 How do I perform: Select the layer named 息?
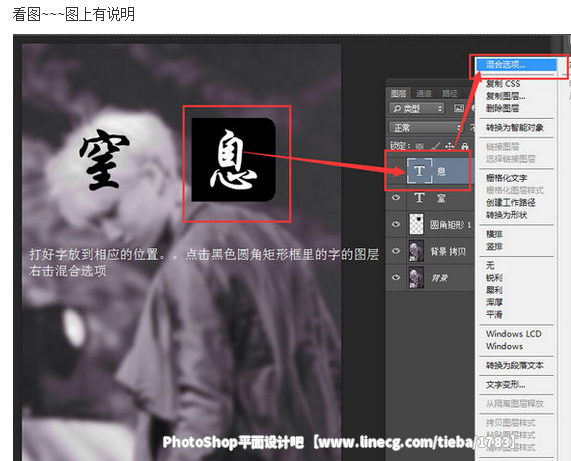441,171
